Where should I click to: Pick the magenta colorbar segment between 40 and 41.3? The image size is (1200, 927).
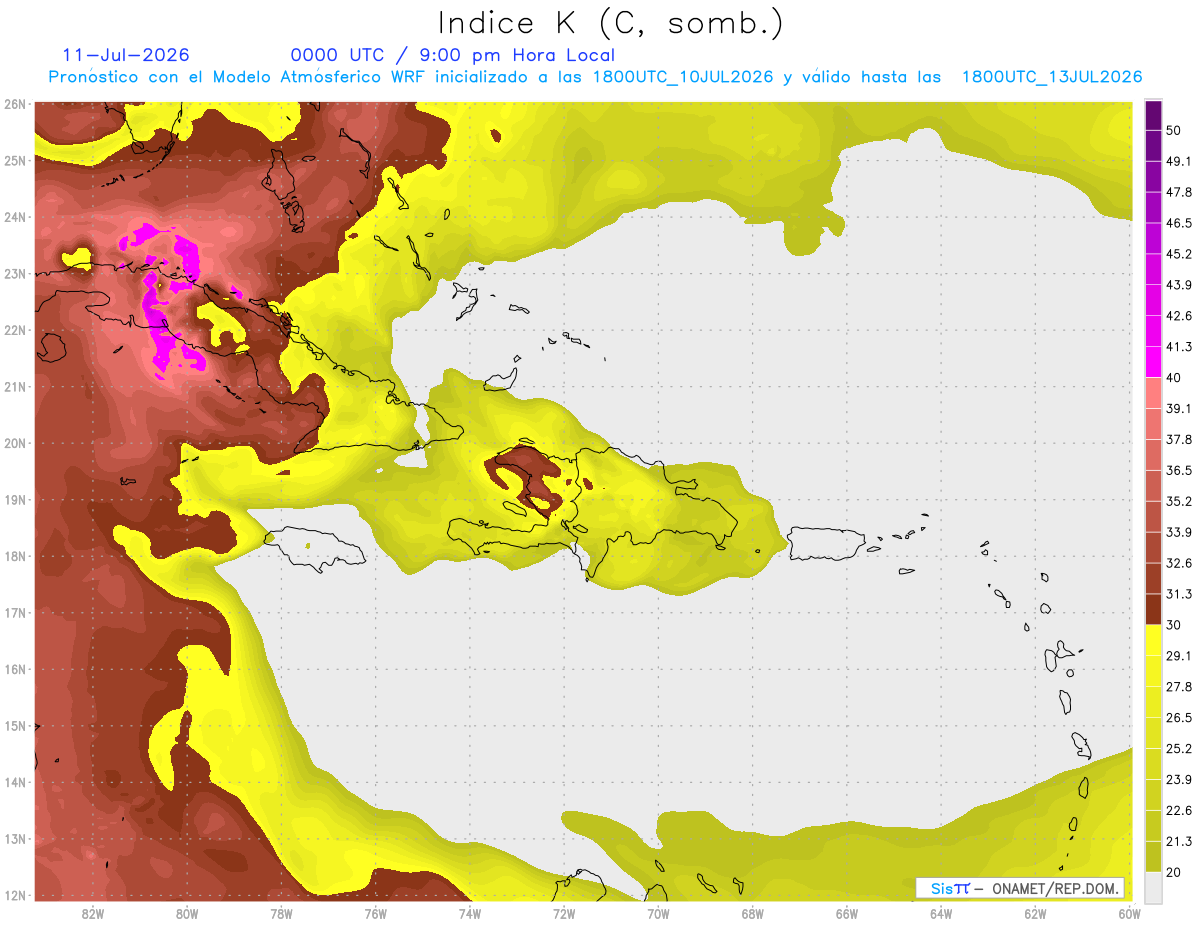click(1153, 362)
